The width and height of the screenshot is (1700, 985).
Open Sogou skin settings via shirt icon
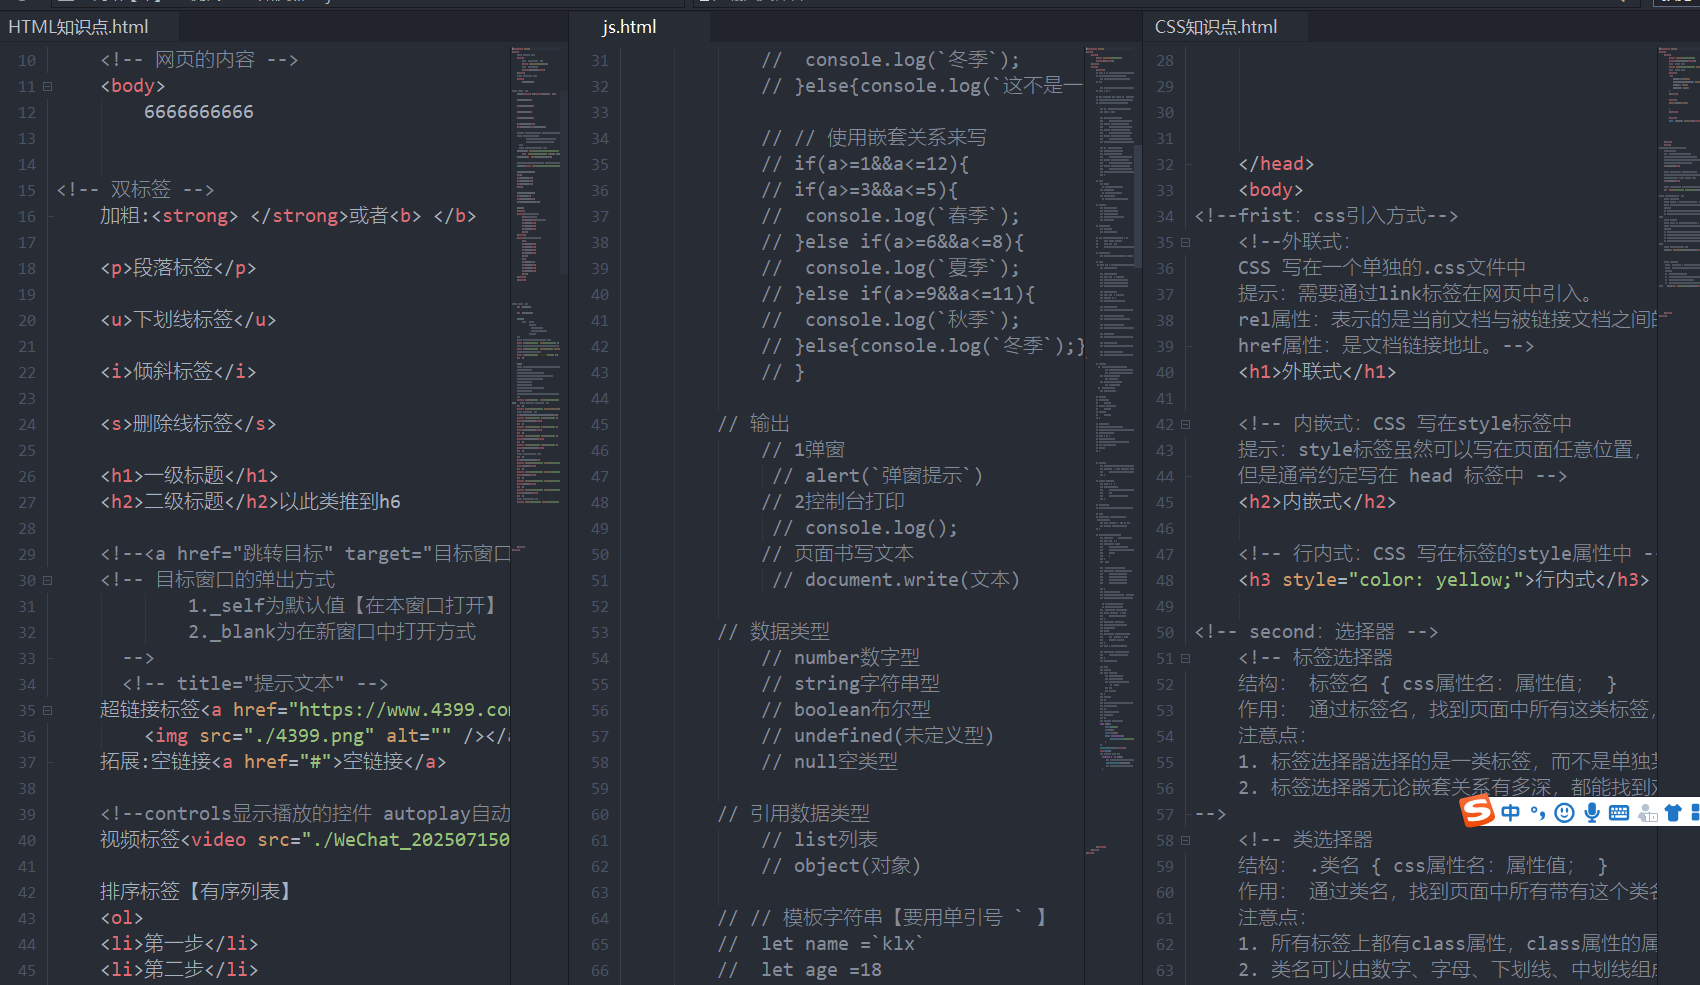(1673, 813)
